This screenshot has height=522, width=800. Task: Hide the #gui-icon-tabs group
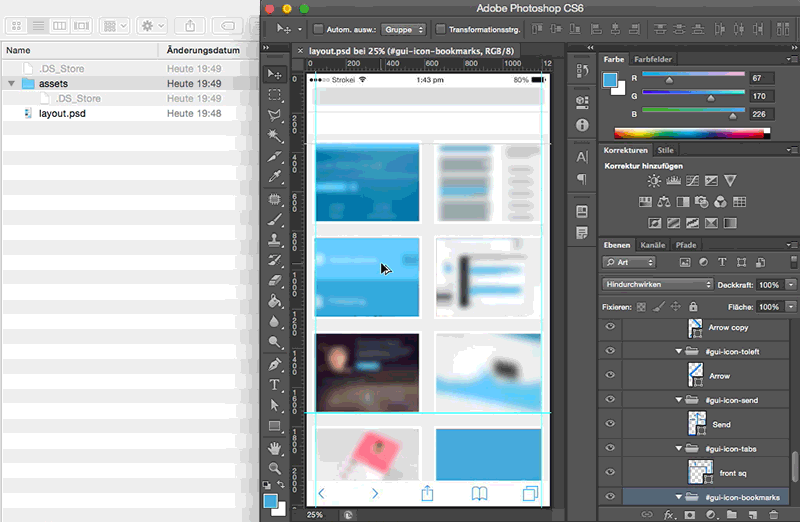tap(610, 448)
